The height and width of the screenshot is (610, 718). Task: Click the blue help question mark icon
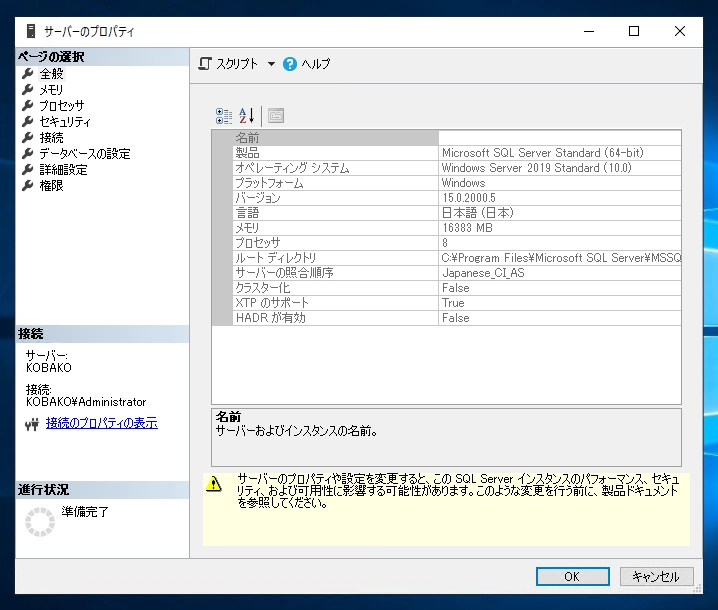pos(289,64)
